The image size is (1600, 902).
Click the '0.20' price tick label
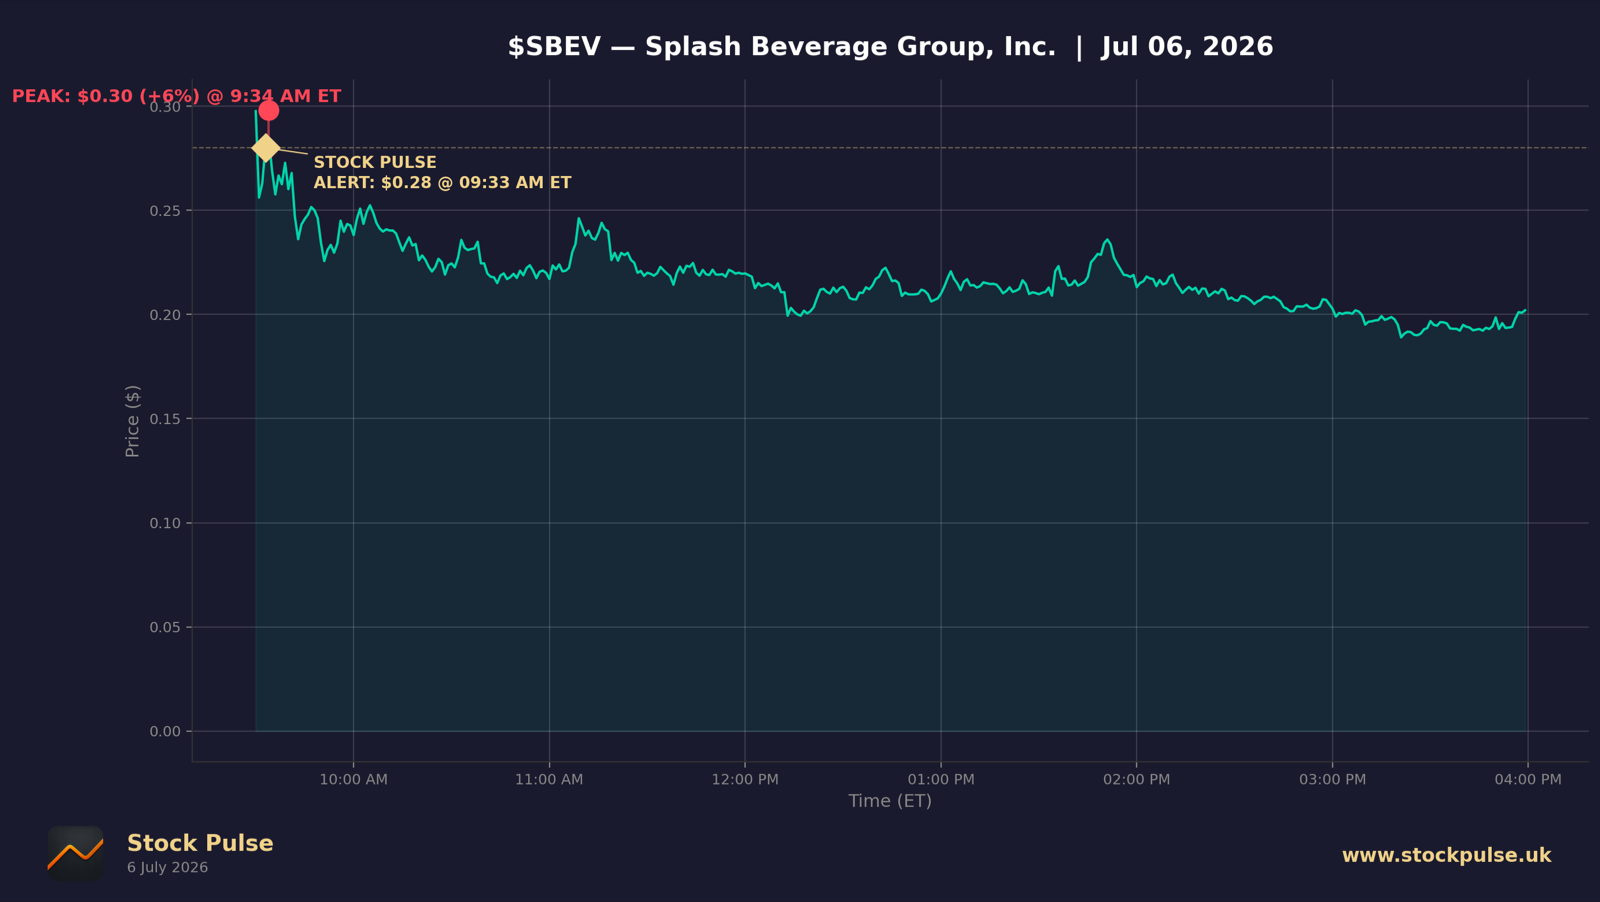pos(165,315)
